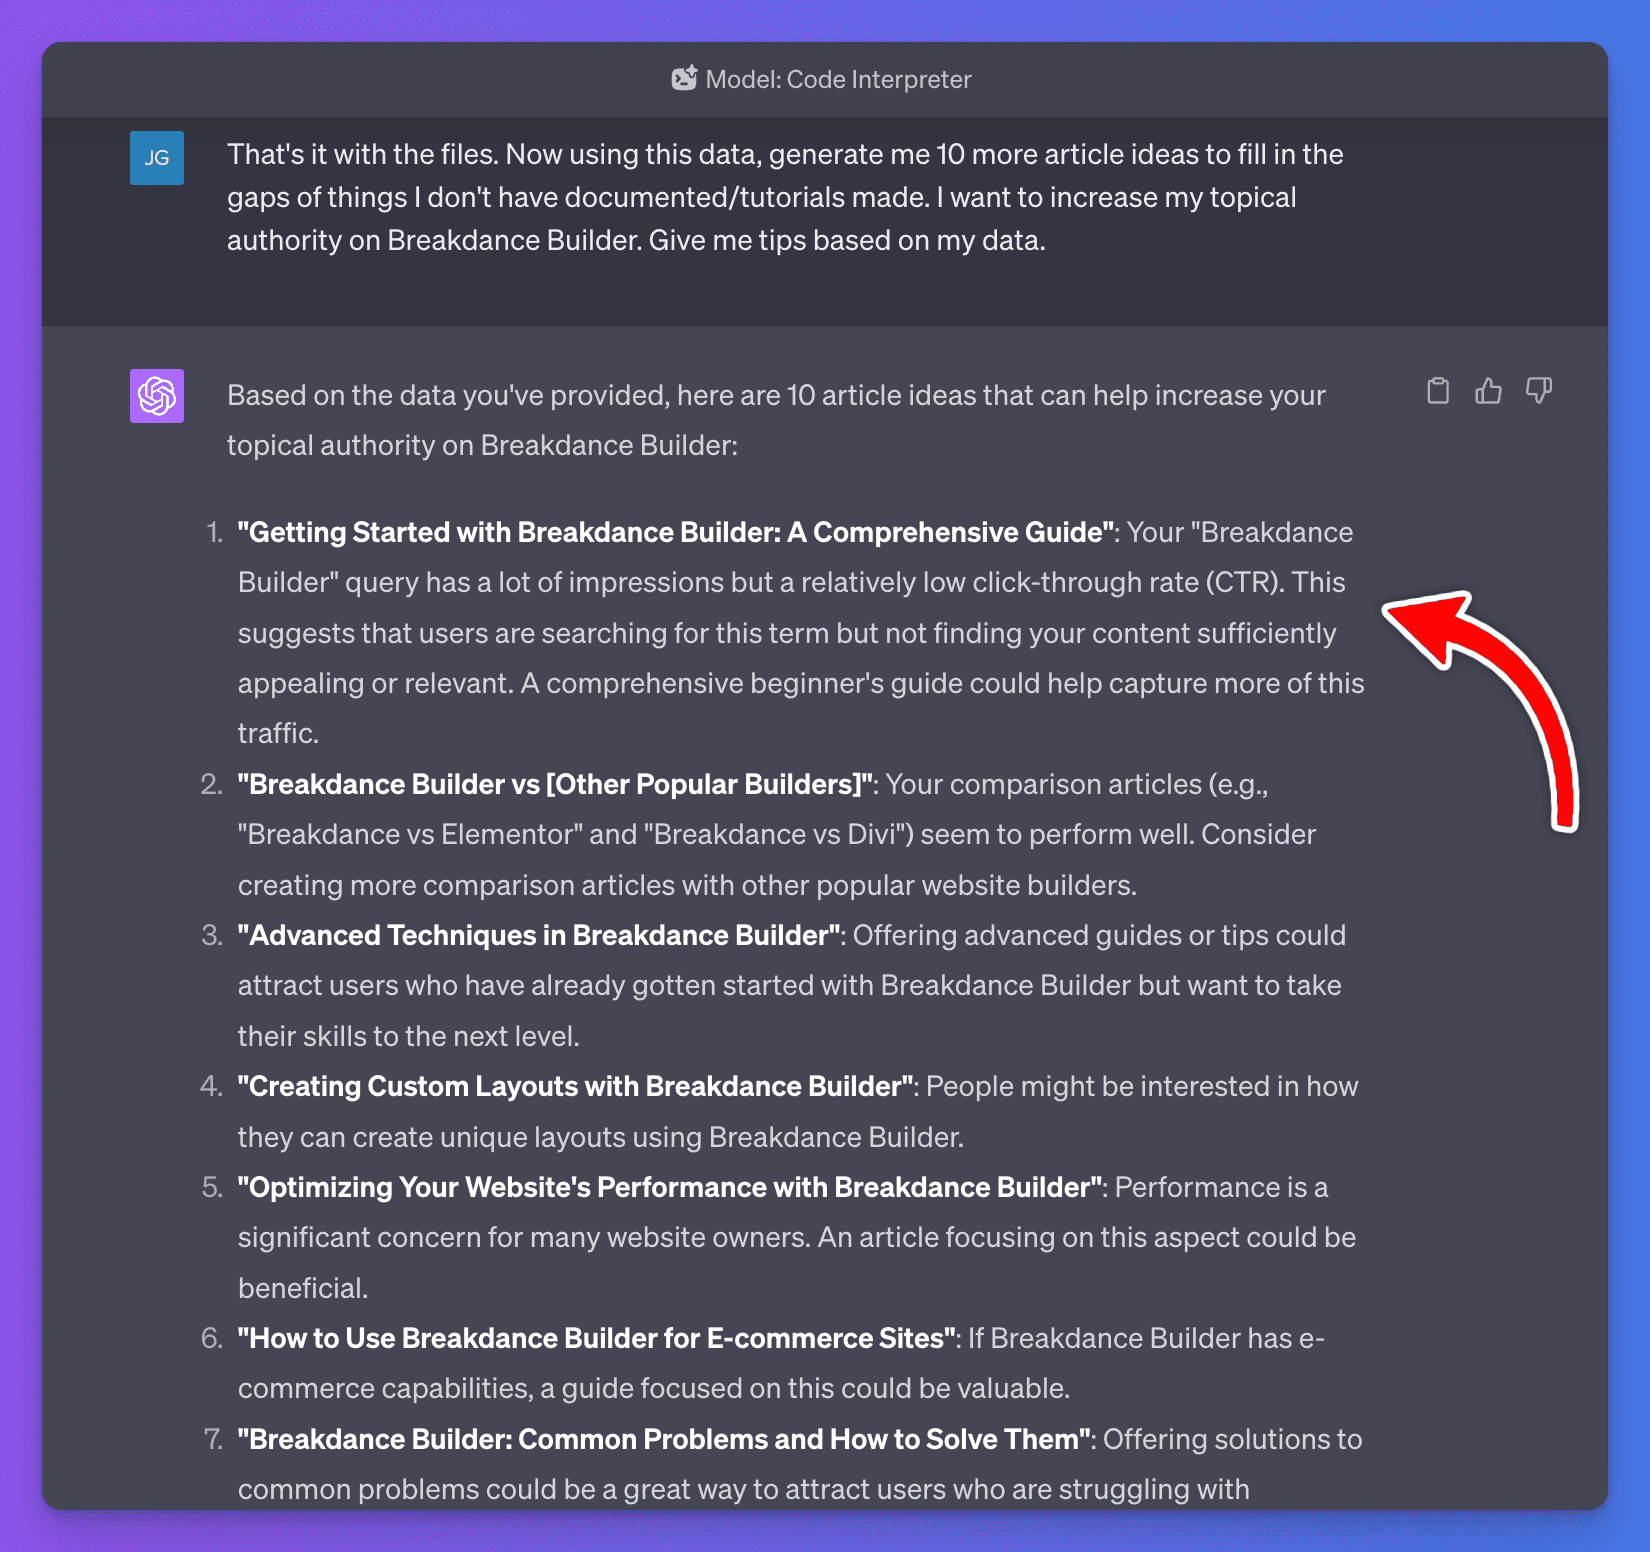Click the user prompt beginning 'That's it with the files'

pos(785,197)
